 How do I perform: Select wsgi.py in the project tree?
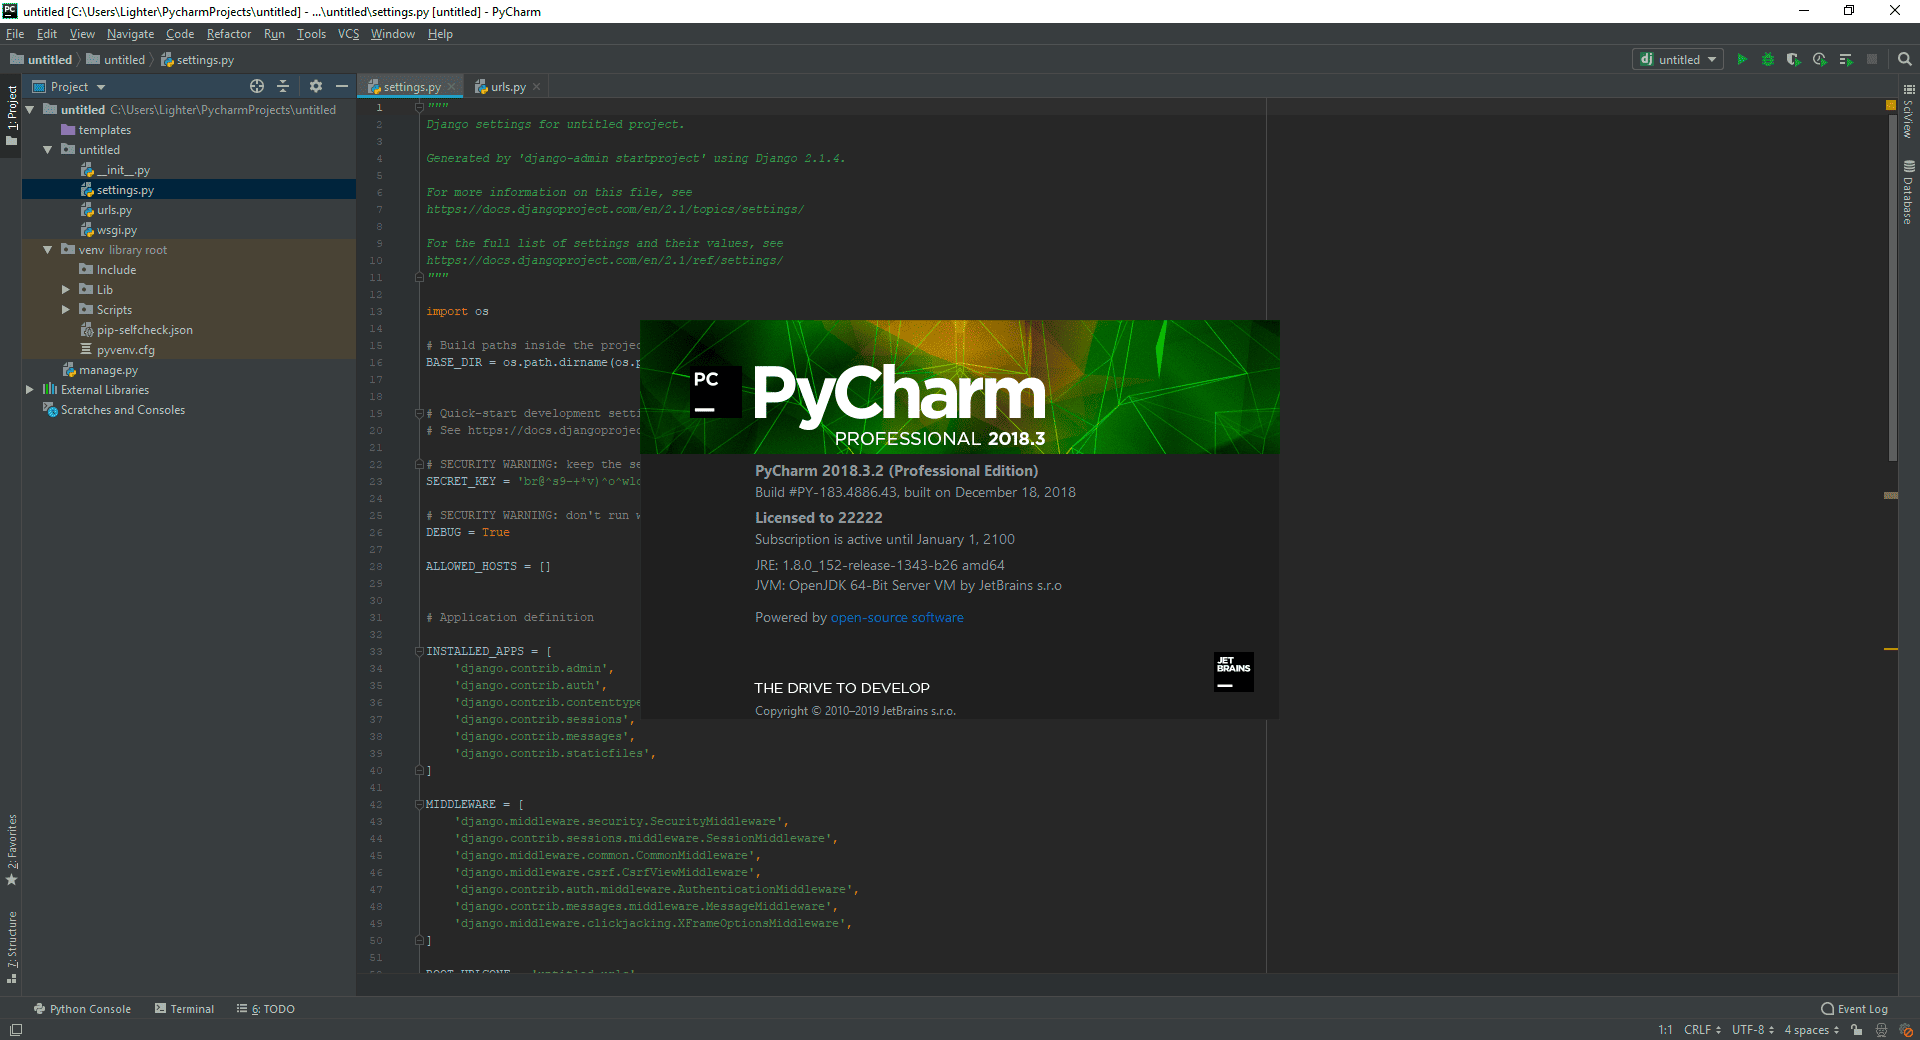pos(108,230)
